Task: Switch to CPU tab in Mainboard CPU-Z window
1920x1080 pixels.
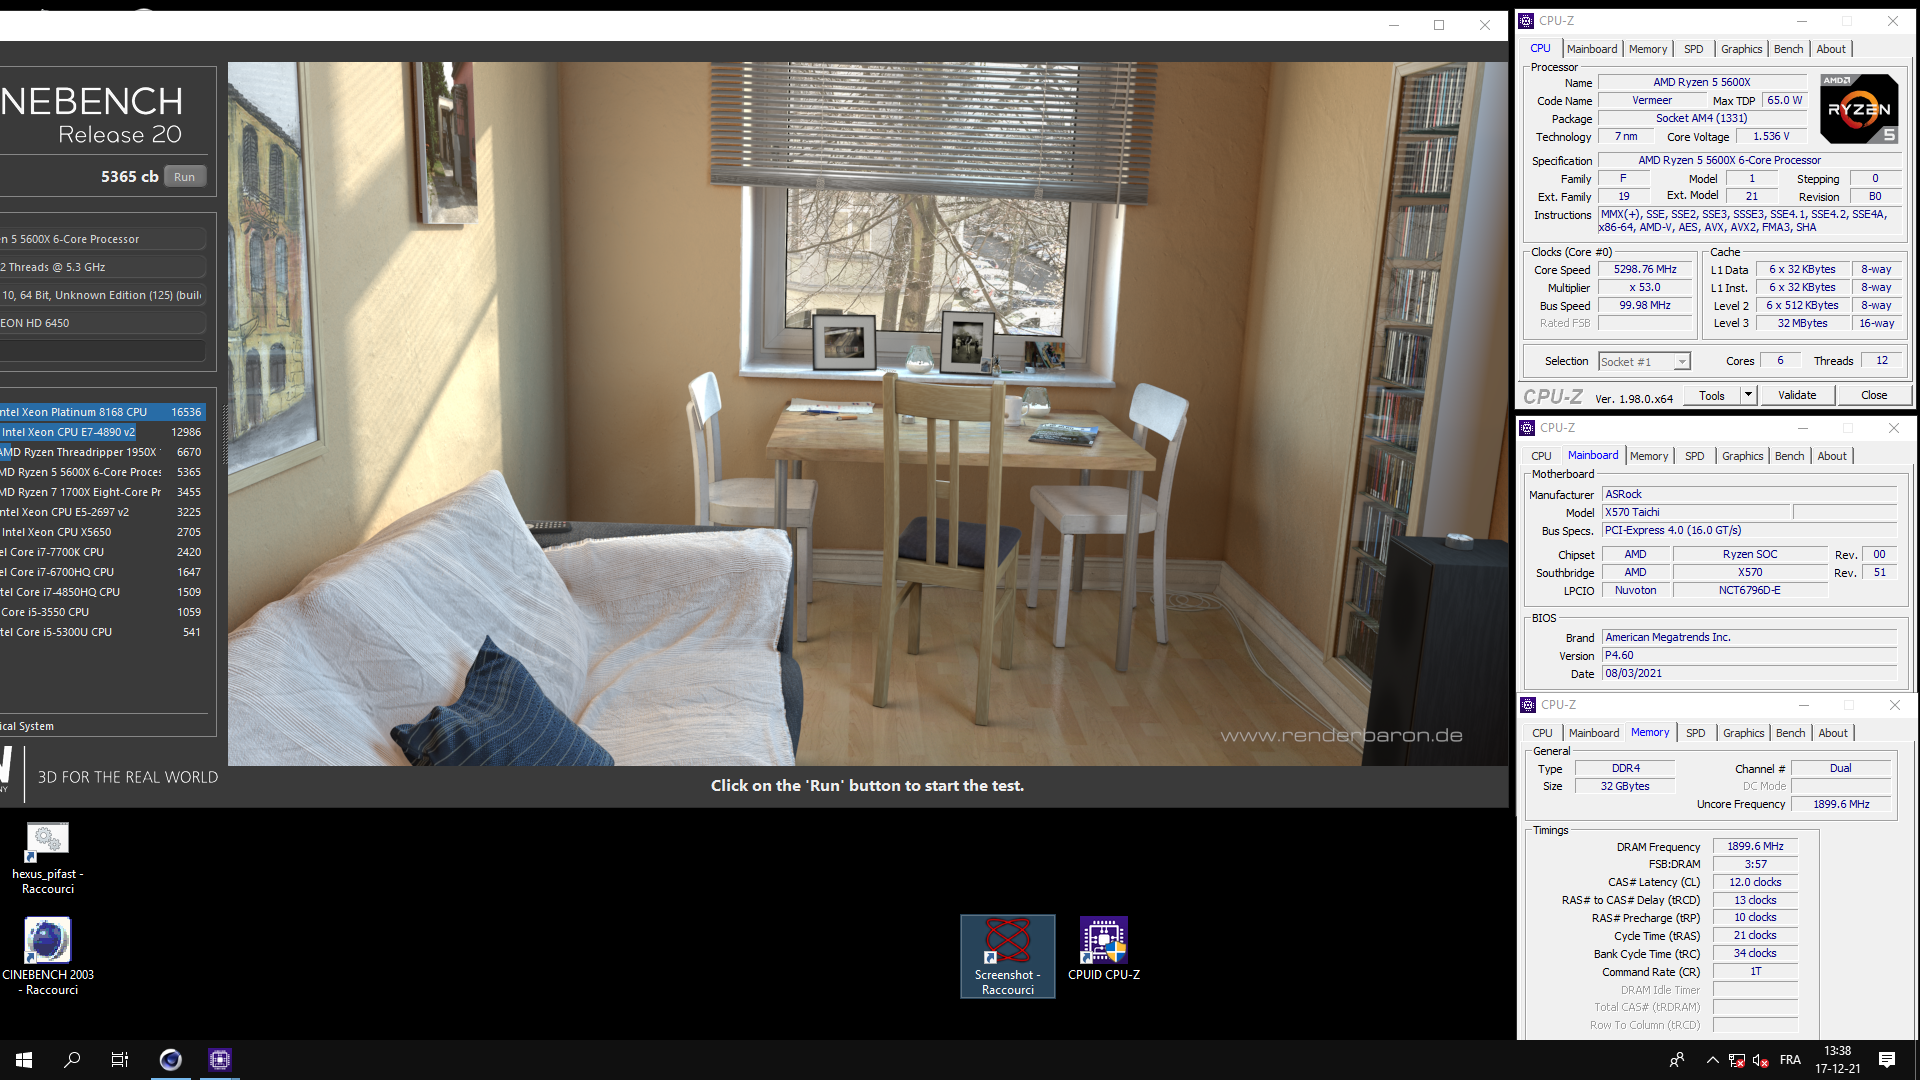Action: point(1542,456)
